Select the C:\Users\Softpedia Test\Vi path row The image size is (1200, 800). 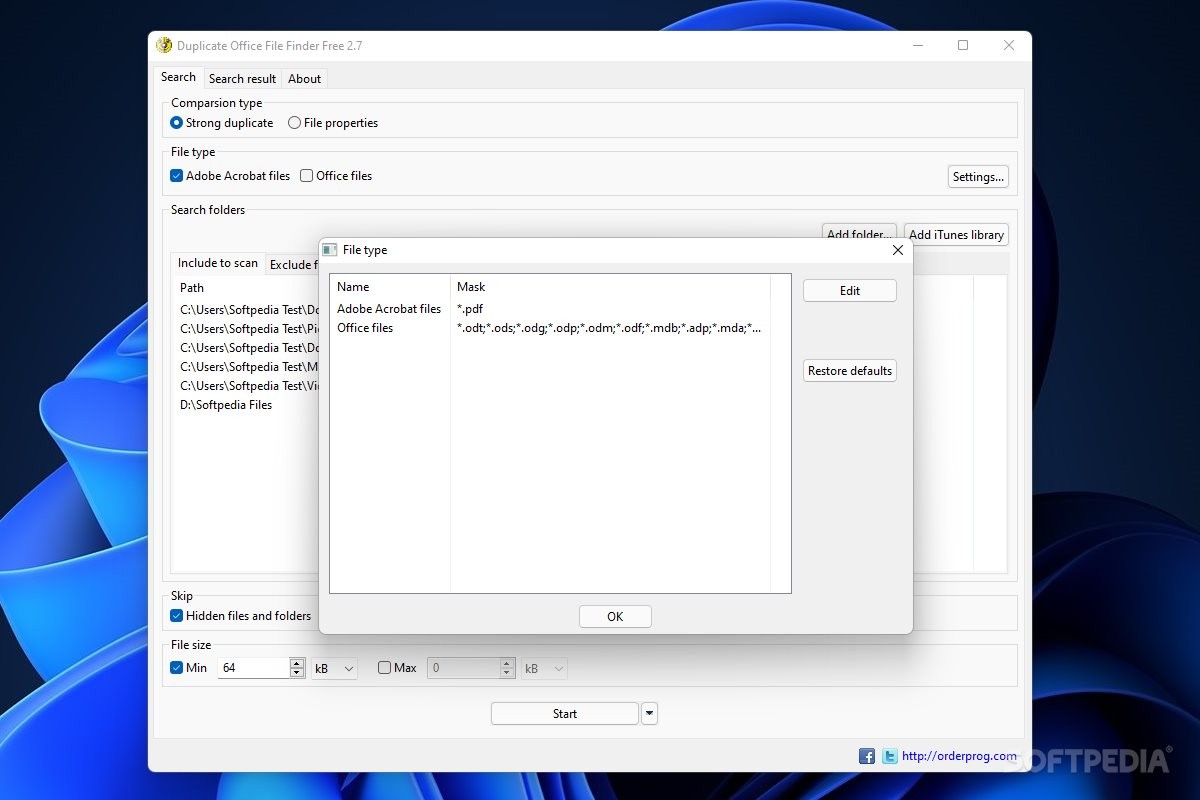249,386
